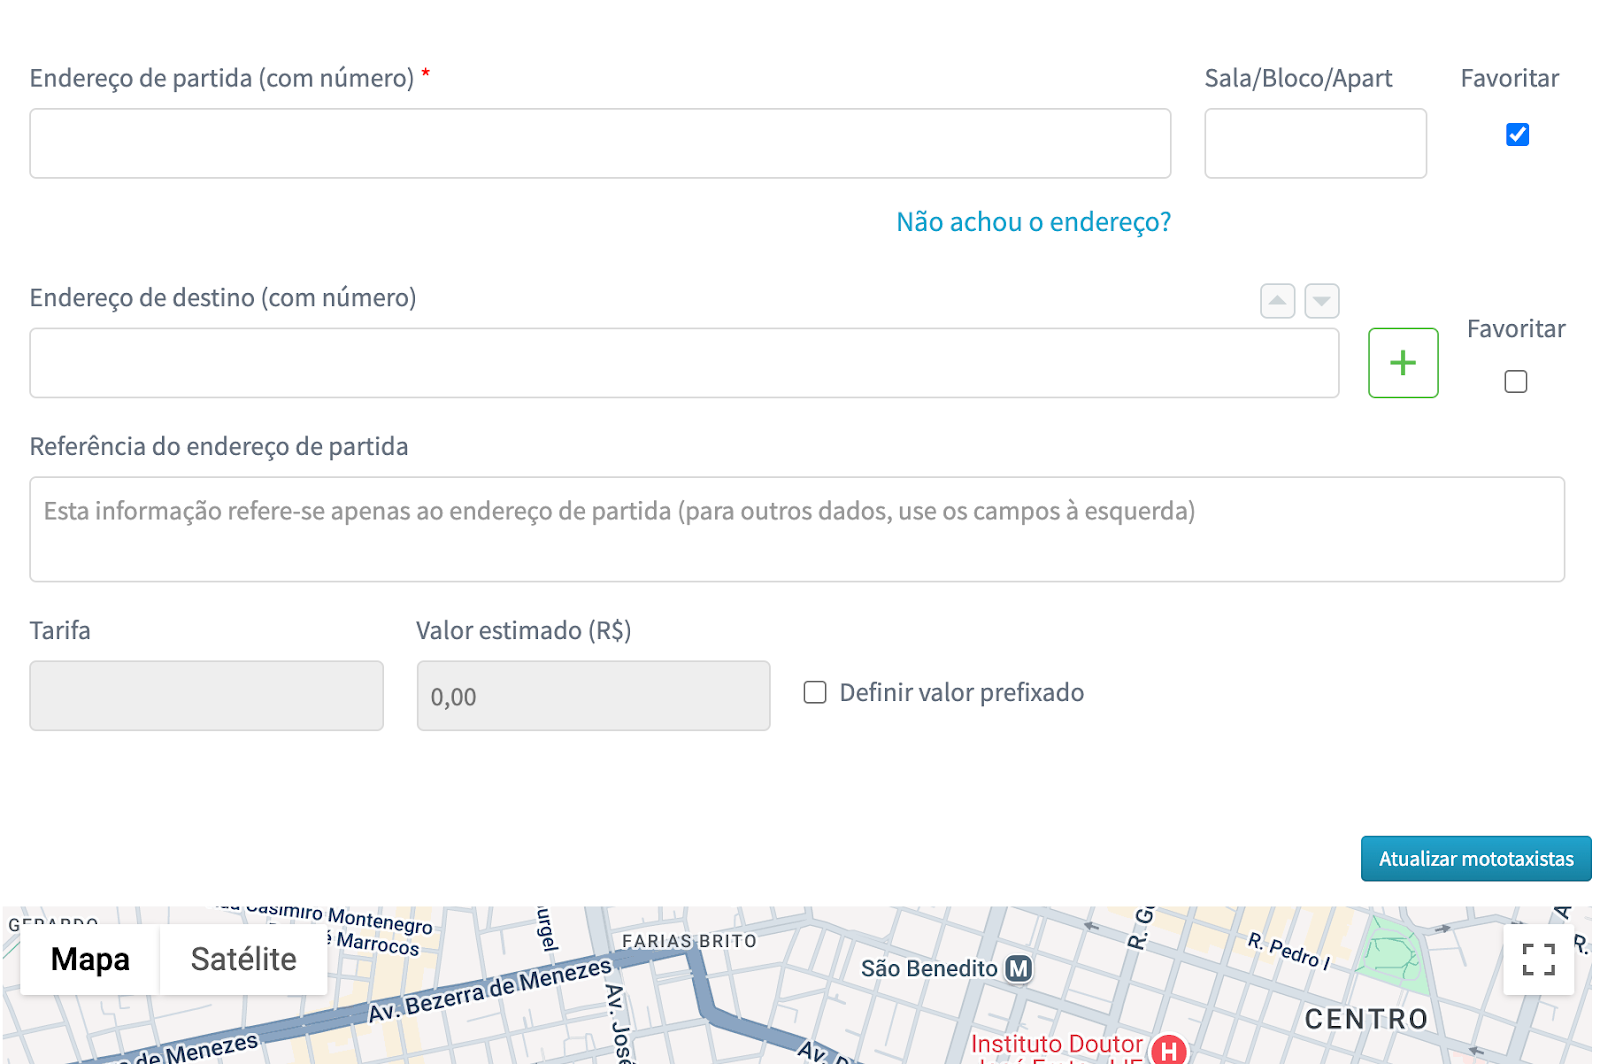Move destination down with the down arrow
Image resolution: width=1600 pixels, height=1064 pixels.
(x=1321, y=301)
